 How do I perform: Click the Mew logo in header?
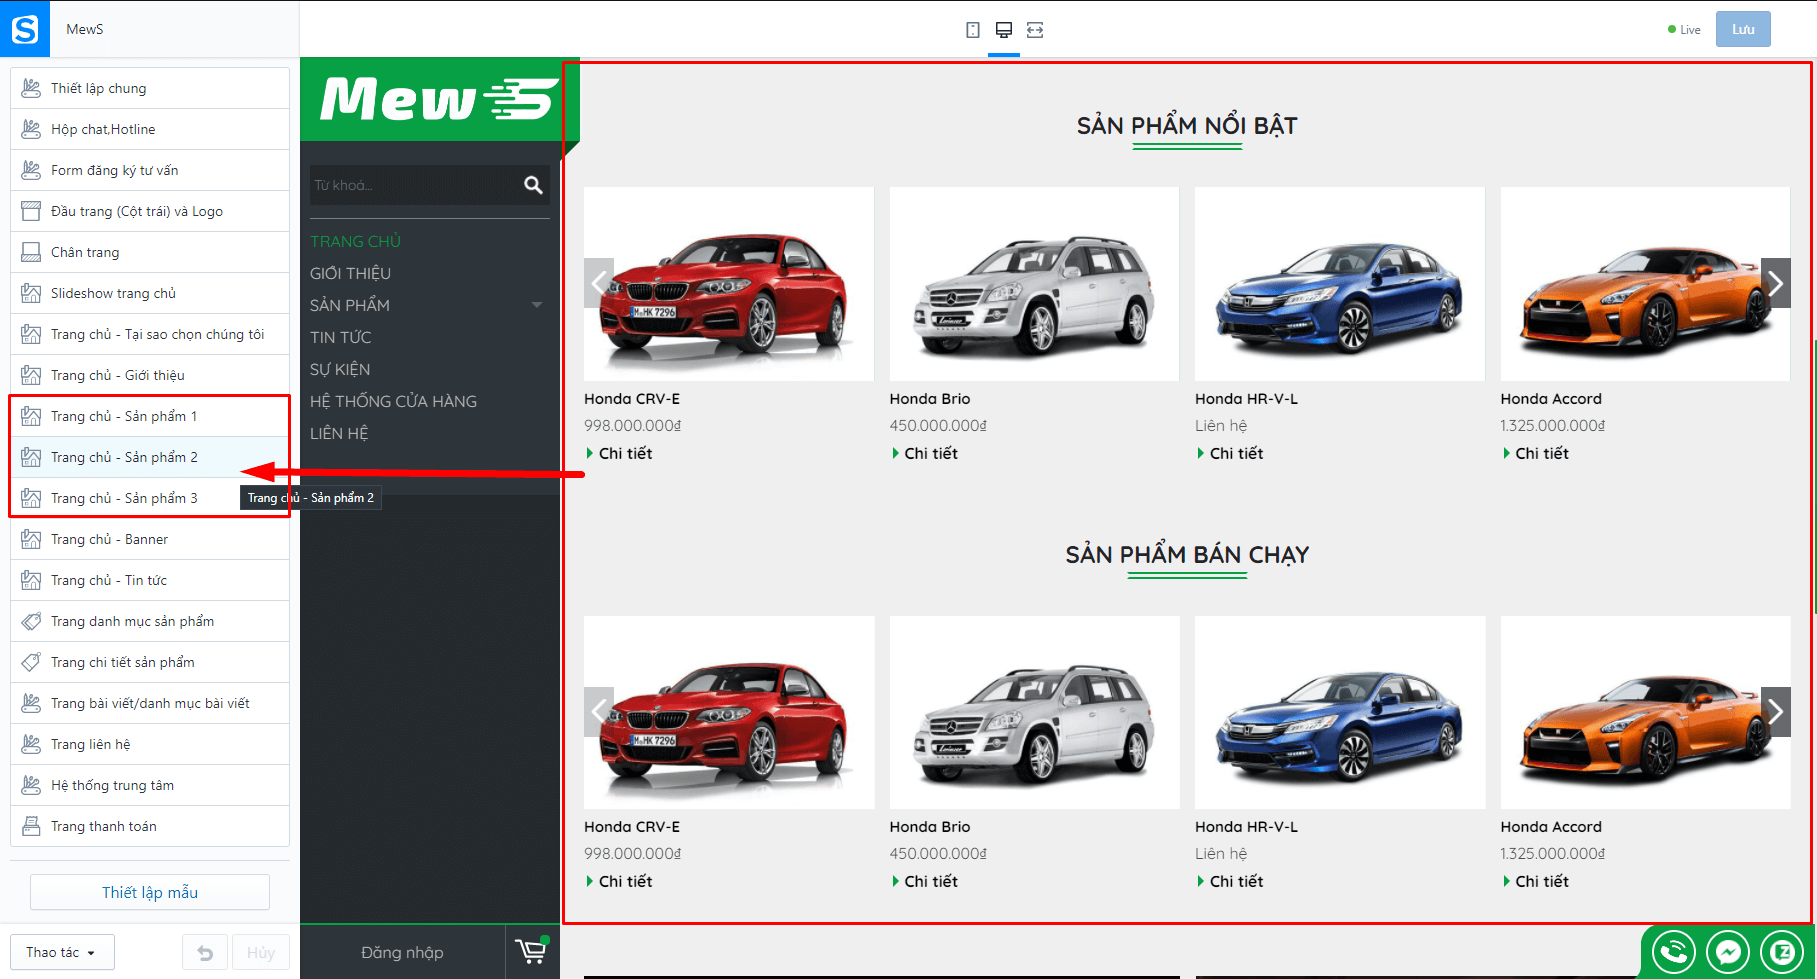(x=437, y=99)
